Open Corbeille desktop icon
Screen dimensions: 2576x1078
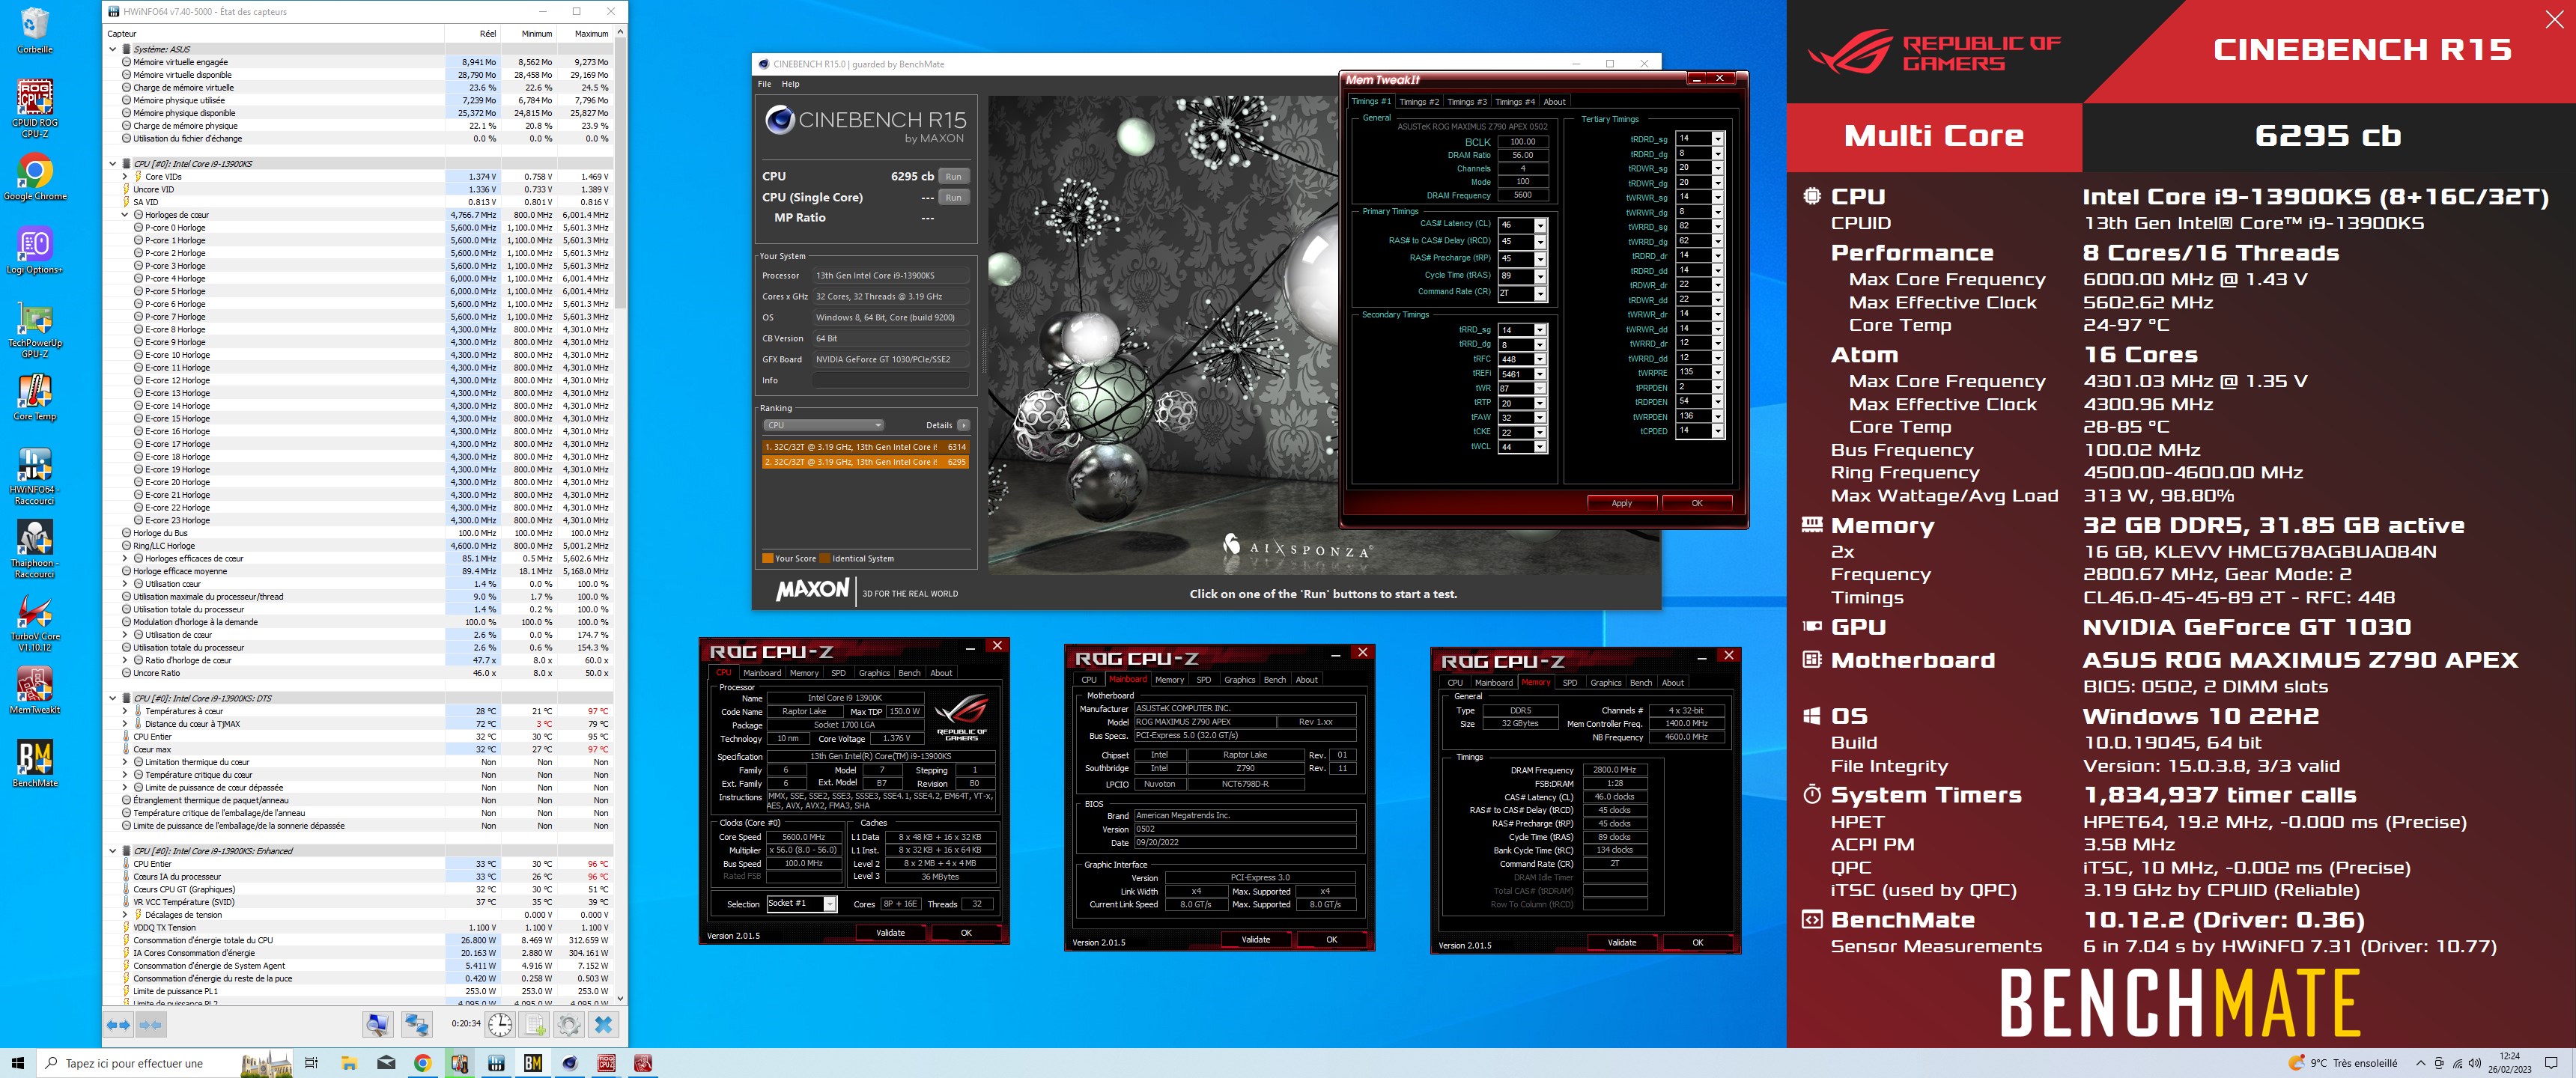35,30
